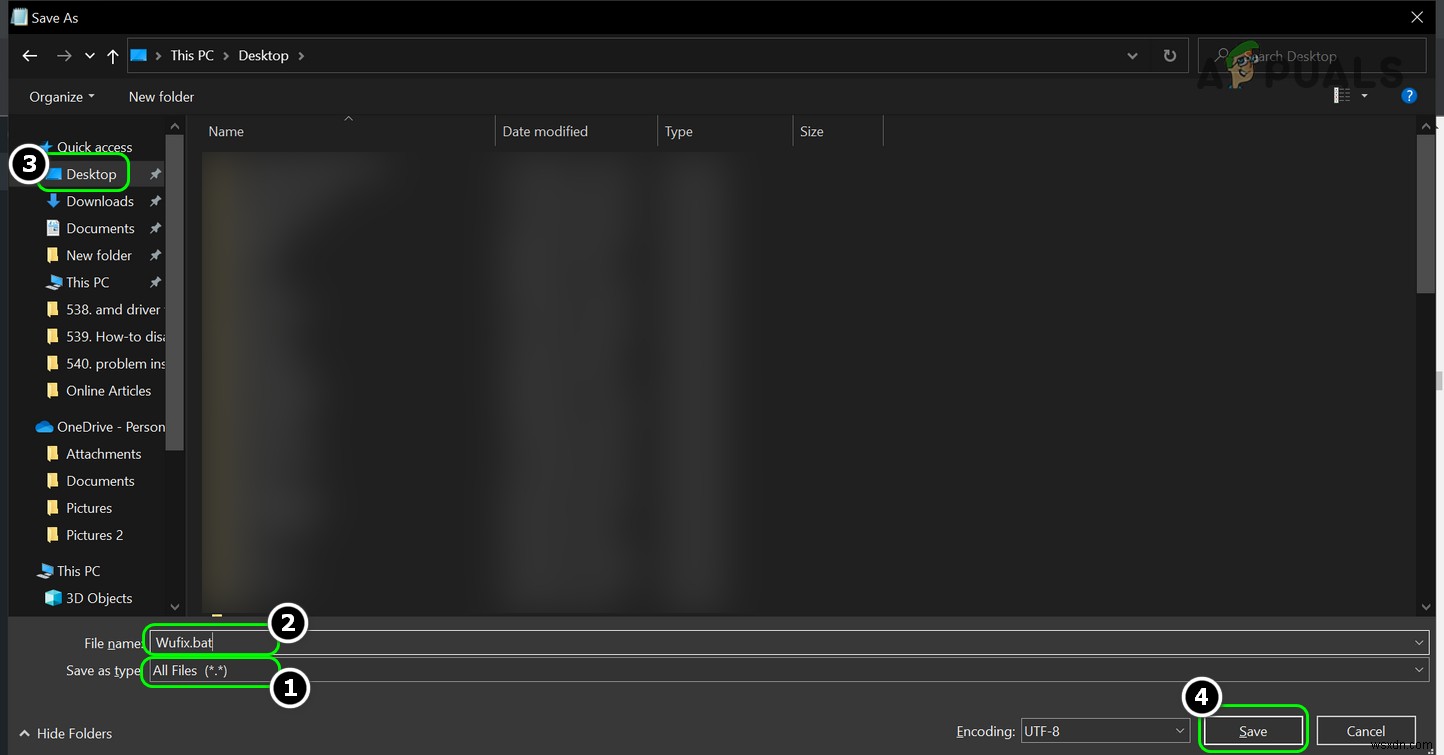The width and height of the screenshot is (1444, 755).
Task: Open the 540. problem folder in sidebar
Action: pos(115,363)
